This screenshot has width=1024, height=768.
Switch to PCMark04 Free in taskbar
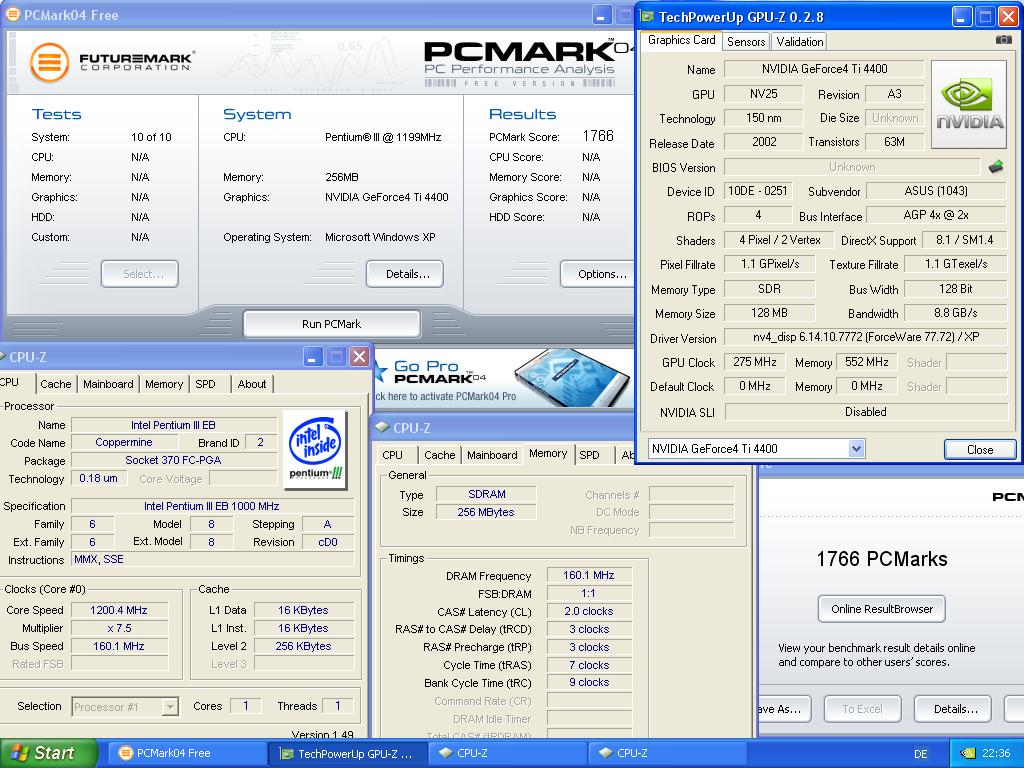click(x=186, y=753)
